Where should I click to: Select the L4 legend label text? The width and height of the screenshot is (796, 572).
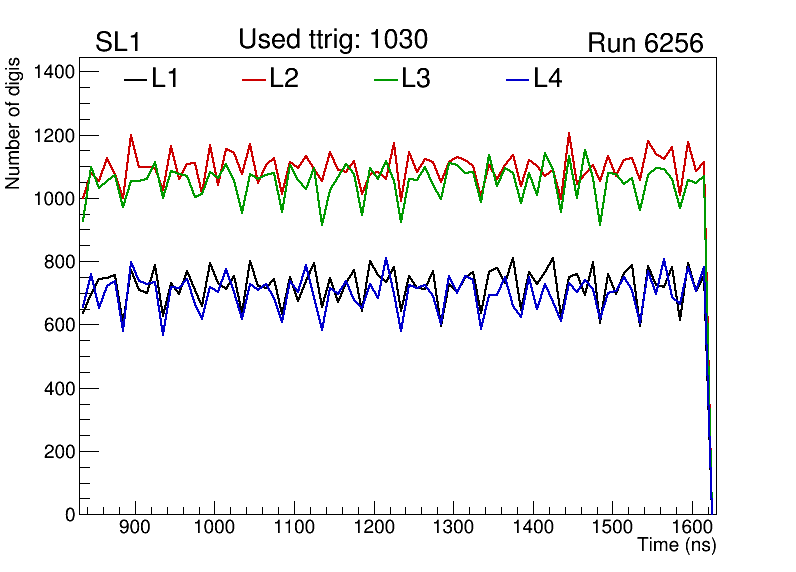[x=547, y=80]
